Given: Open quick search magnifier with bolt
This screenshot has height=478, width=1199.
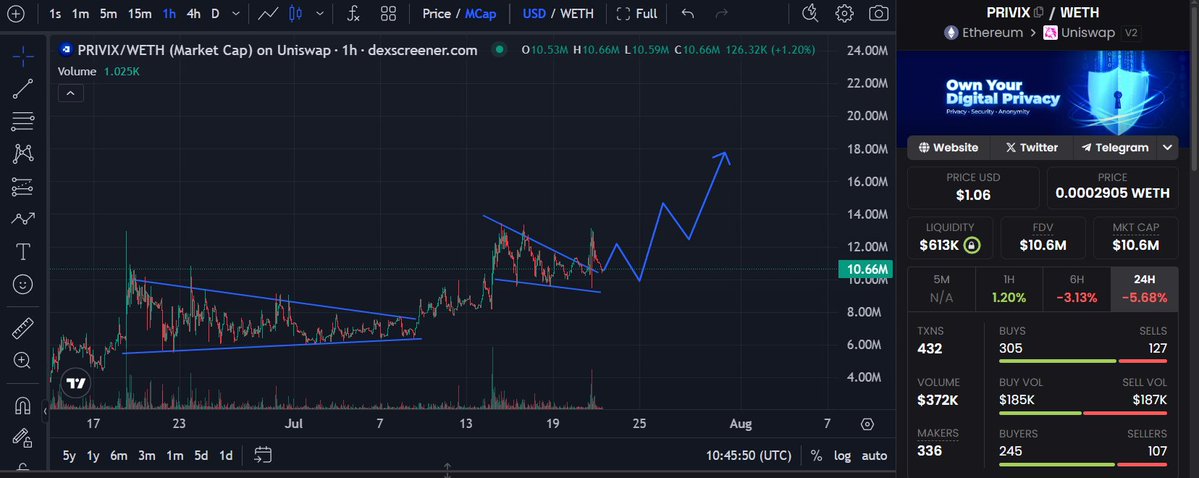Looking at the screenshot, I should 810,13.
